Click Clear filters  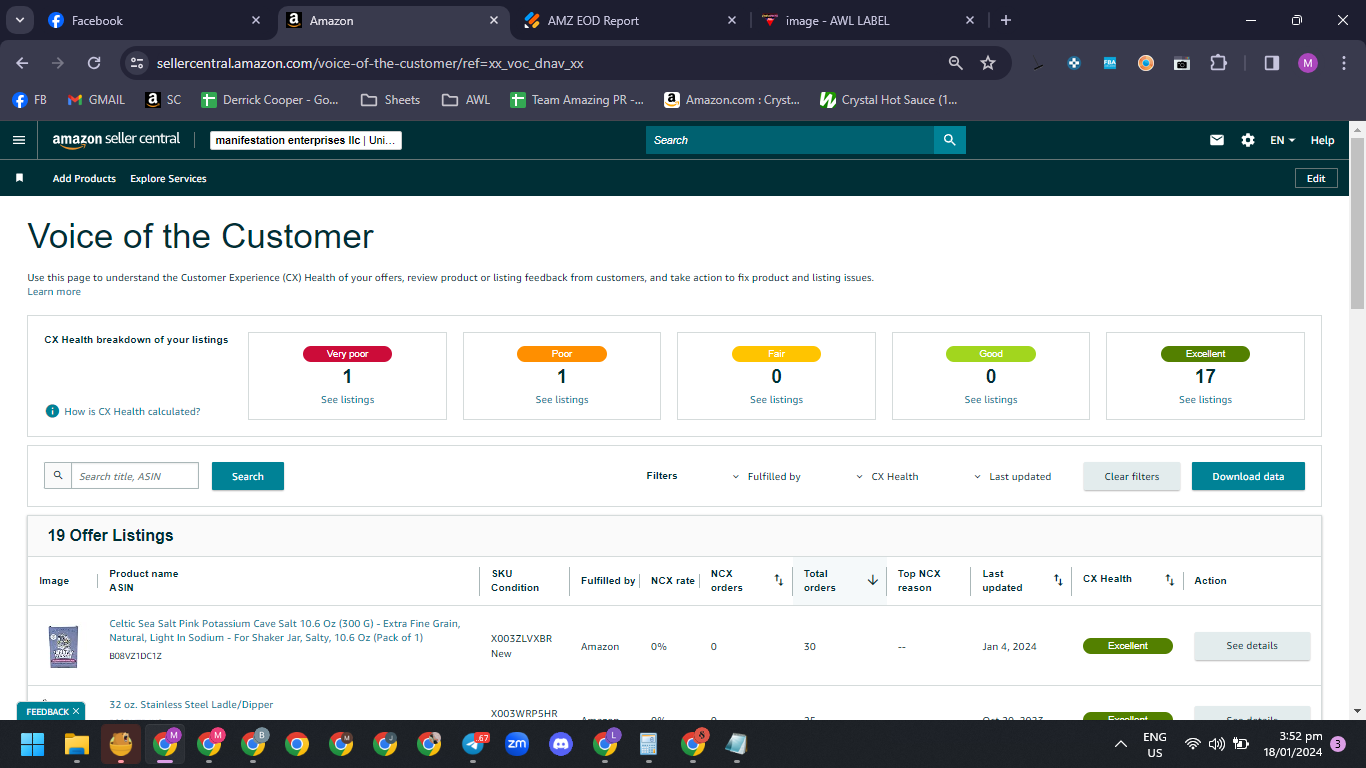tap(1132, 476)
